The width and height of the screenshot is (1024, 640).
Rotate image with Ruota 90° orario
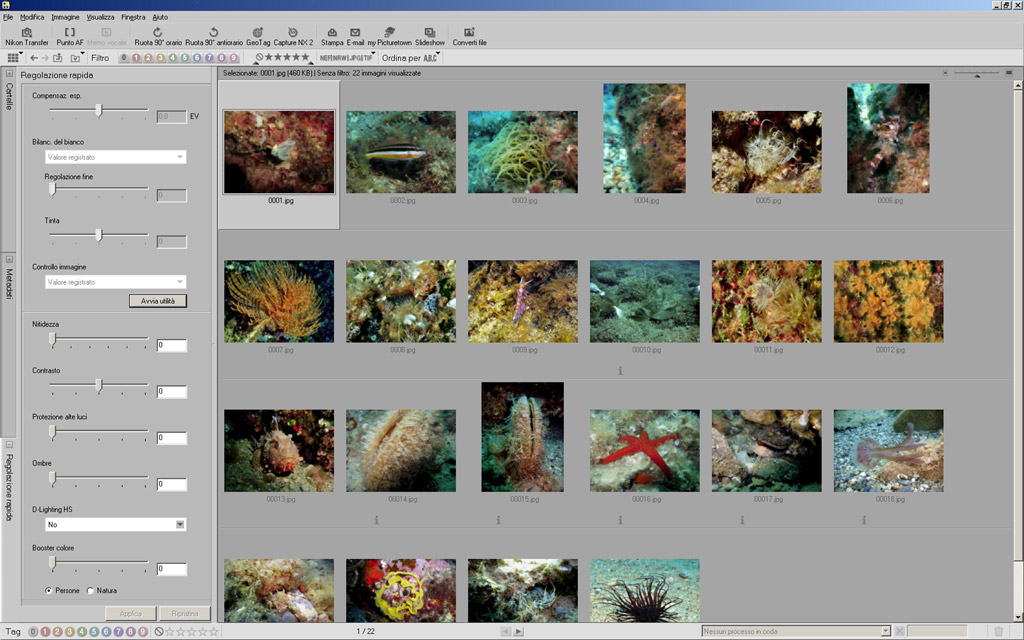158,37
